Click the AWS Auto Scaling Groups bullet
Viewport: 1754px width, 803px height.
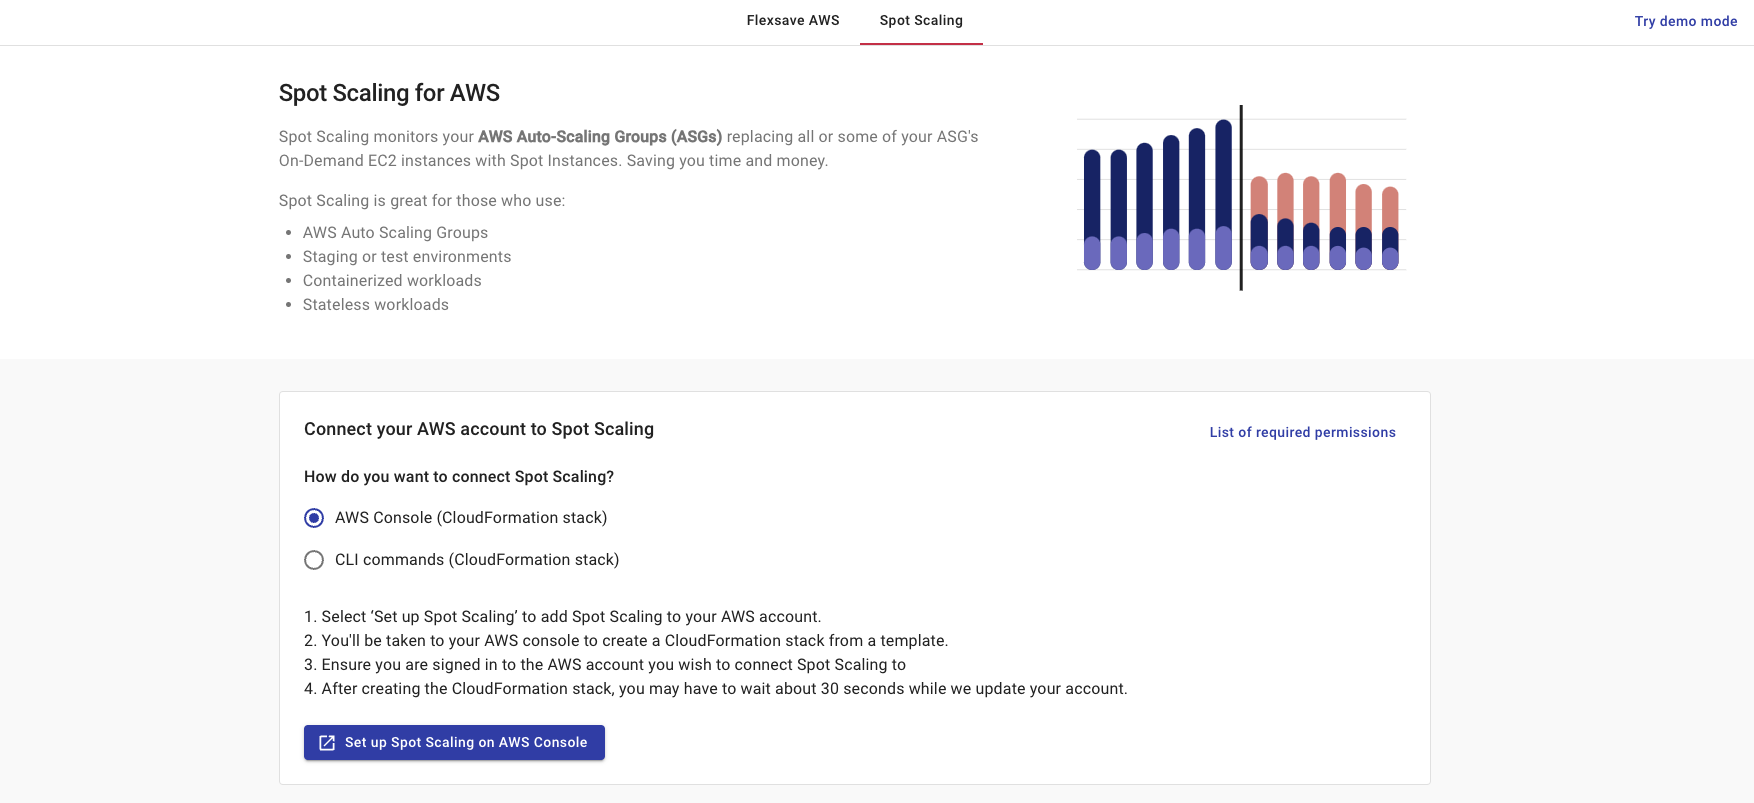pyautogui.click(x=395, y=233)
